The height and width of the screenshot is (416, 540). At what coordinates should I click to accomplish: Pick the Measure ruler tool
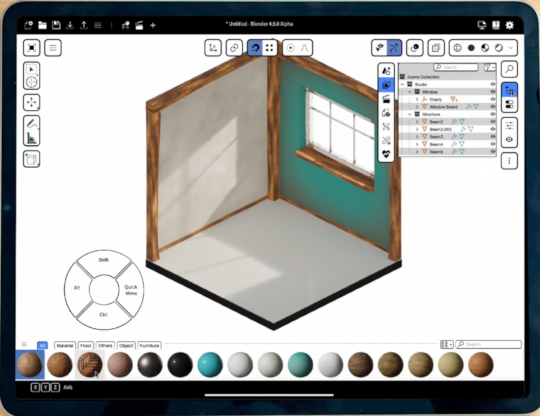tap(32, 138)
